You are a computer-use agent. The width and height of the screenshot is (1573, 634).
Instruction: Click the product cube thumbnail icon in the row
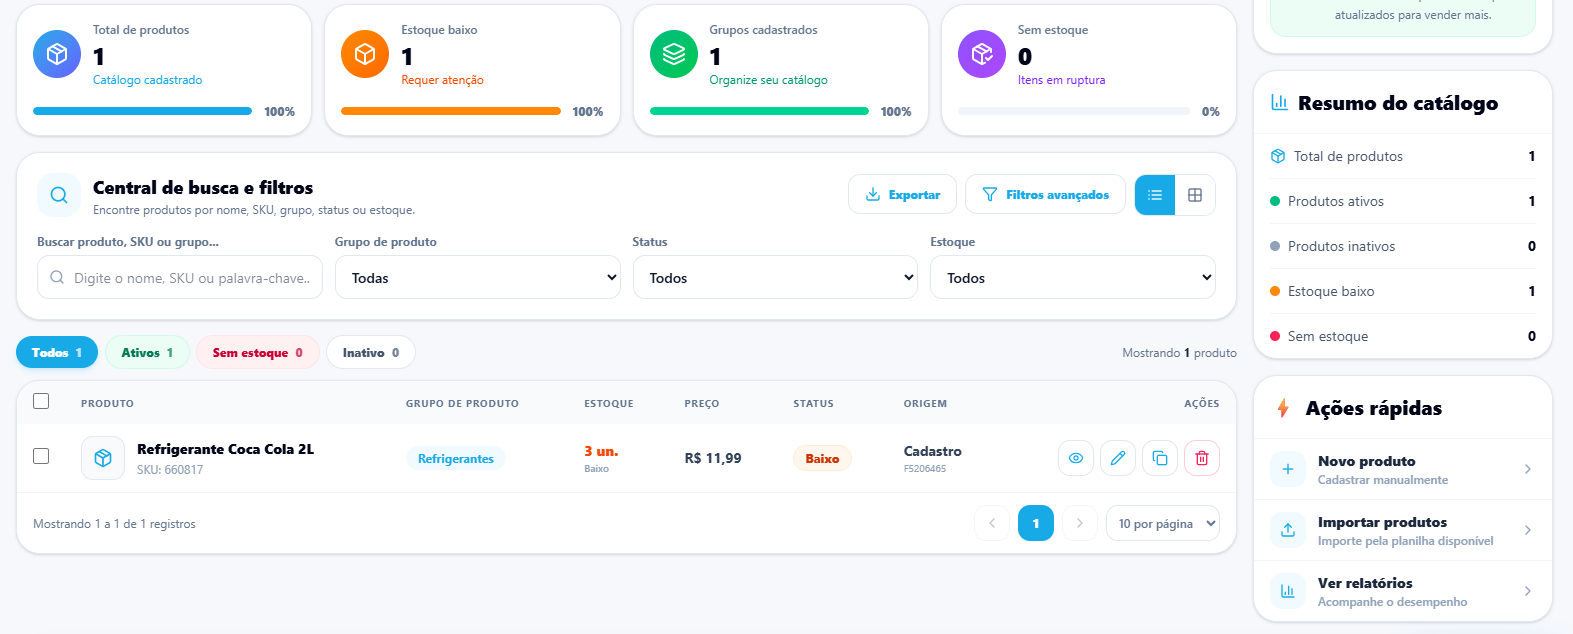(103, 458)
